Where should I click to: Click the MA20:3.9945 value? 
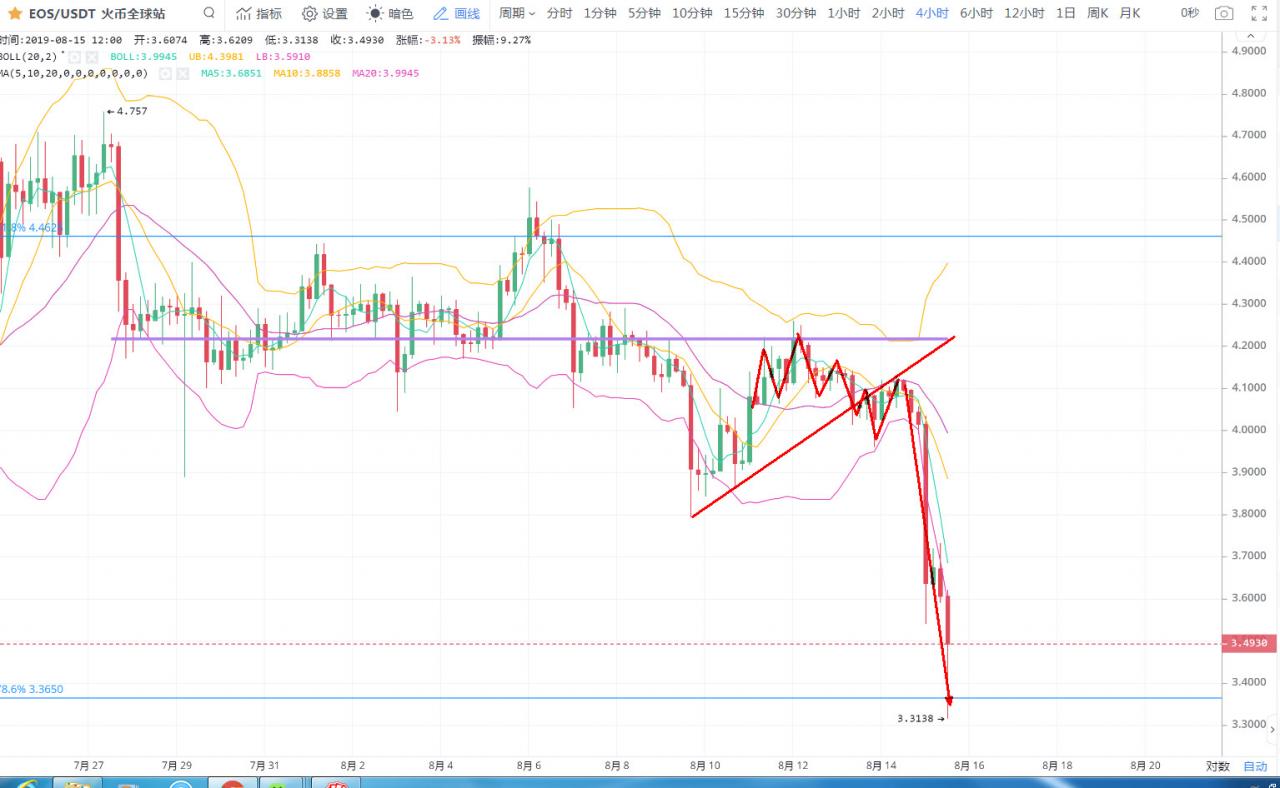point(385,73)
